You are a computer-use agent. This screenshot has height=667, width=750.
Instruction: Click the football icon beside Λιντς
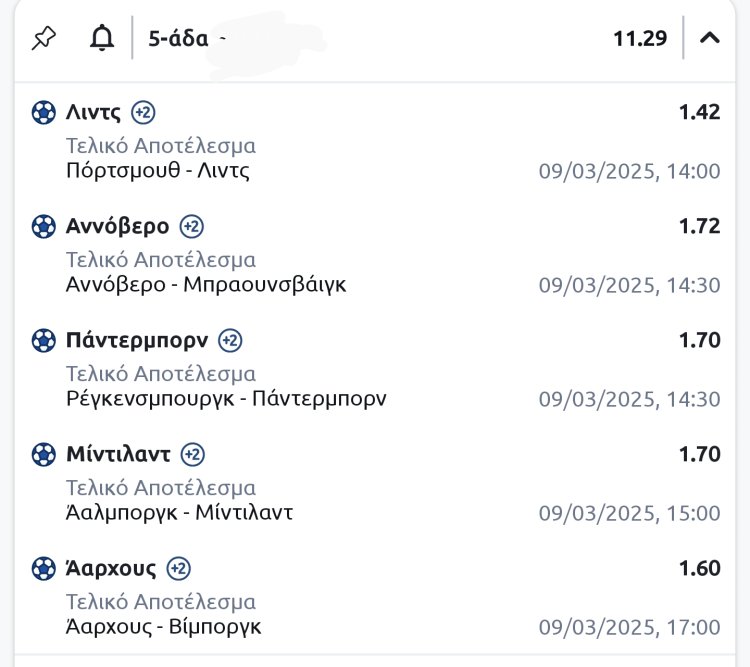44,112
